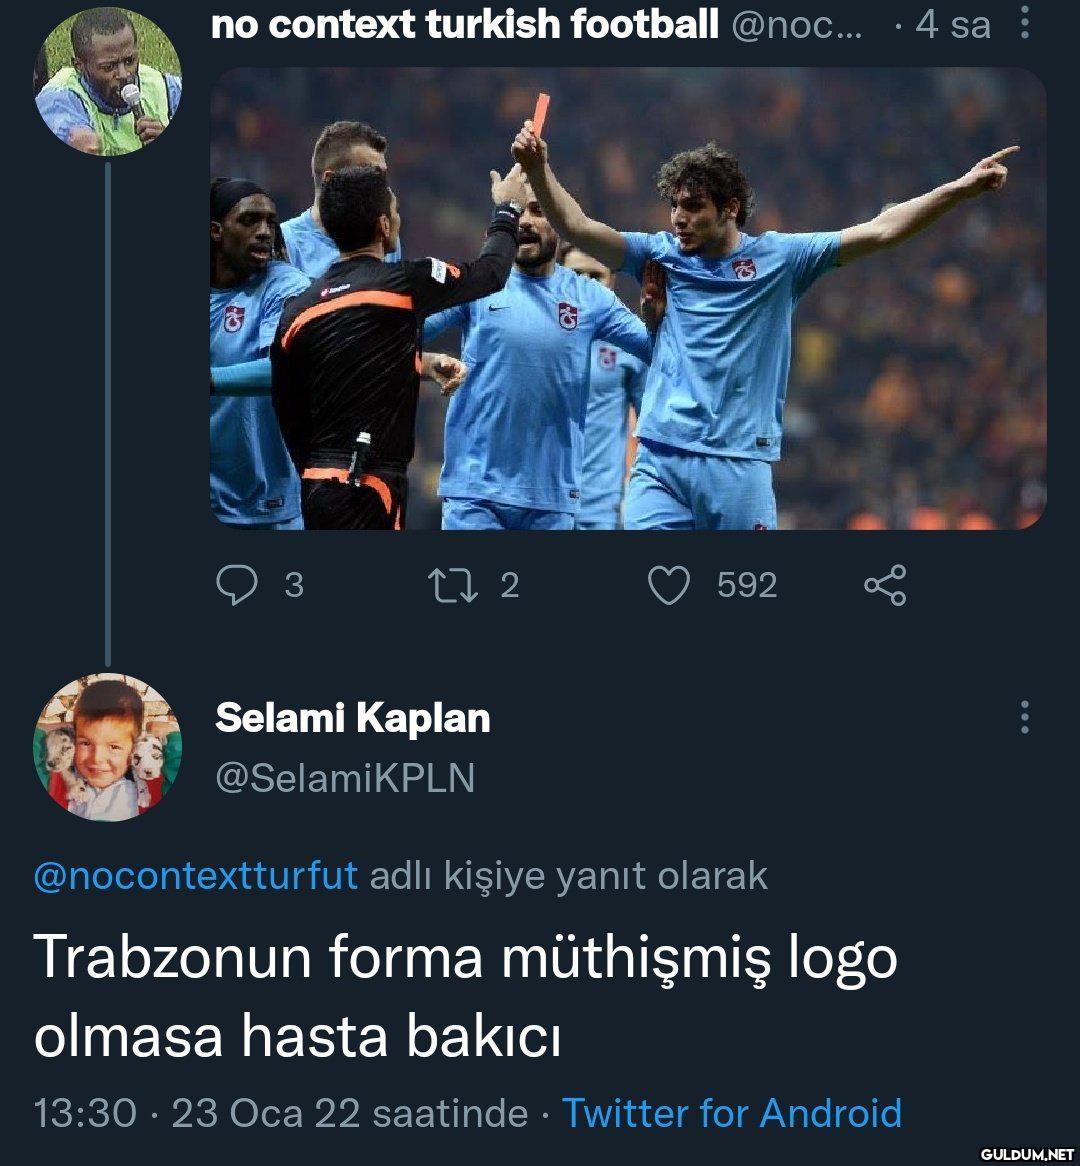
Task: Open reply comments on the top tweet
Action: point(236,585)
